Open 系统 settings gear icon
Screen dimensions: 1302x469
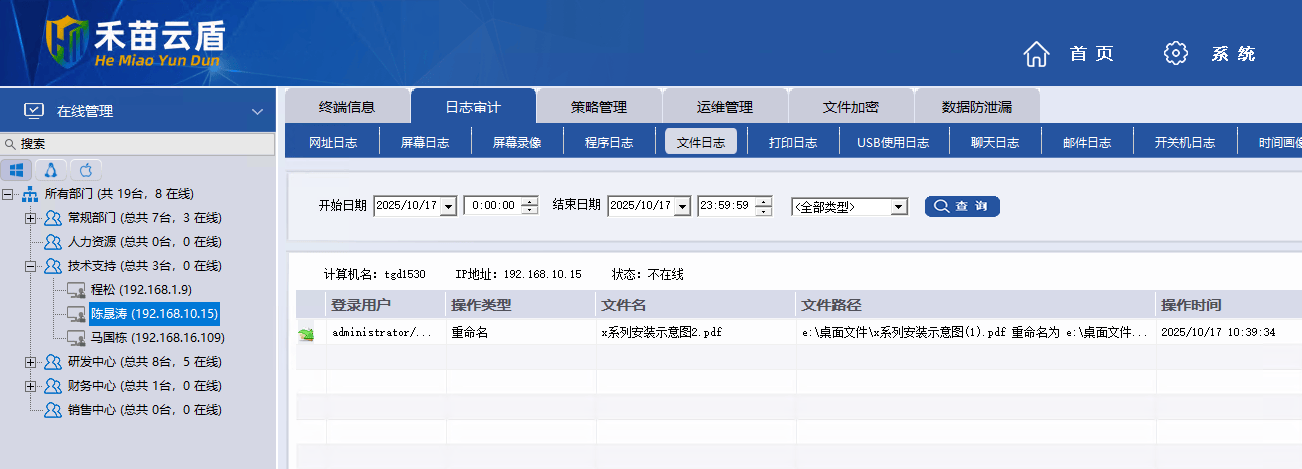click(x=1176, y=54)
